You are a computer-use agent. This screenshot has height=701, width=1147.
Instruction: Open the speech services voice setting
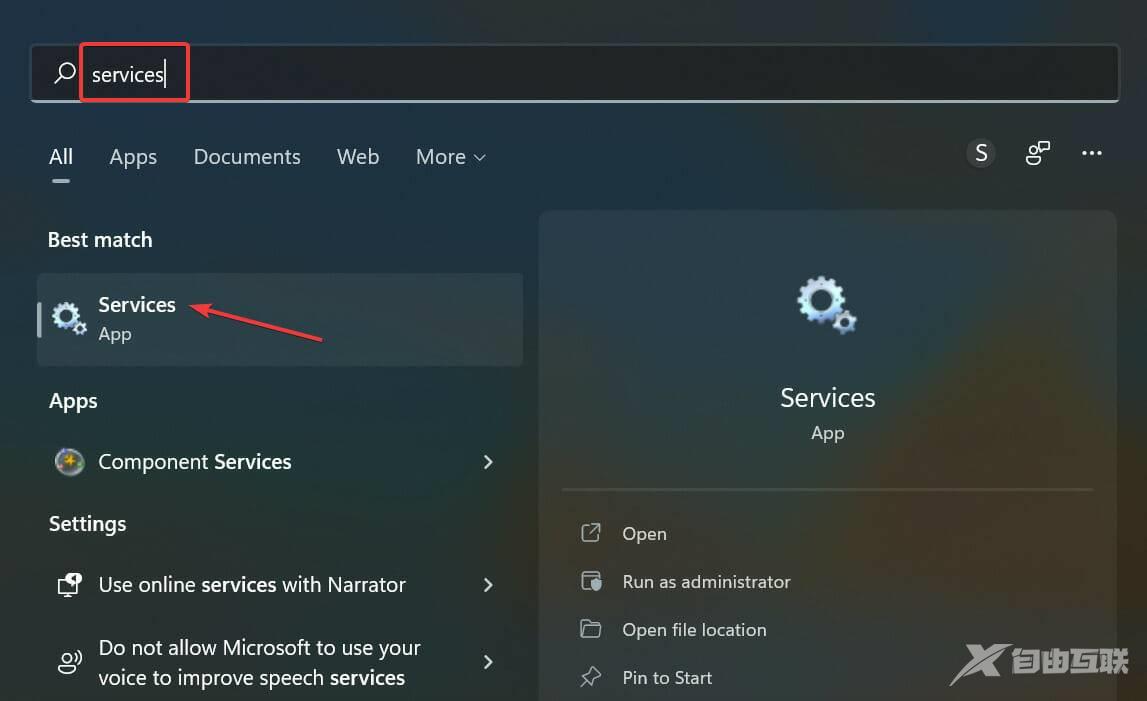pyautogui.click(x=280, y=662)
